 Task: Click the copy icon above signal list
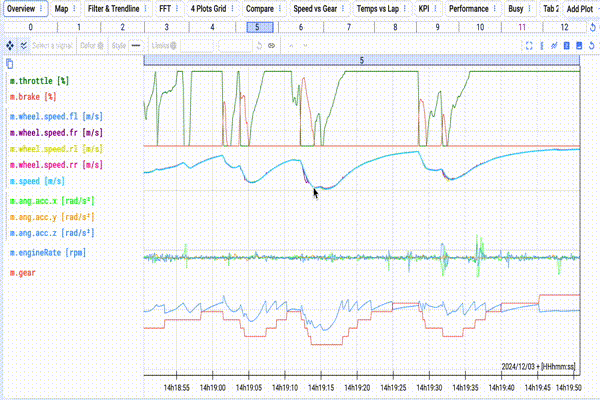click(x=10, y=62)
